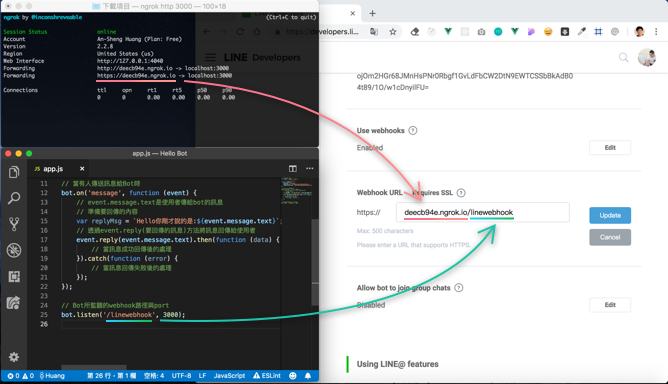Image resolution: width=668 pixels, height=384 pixels.
Task: Edit the Use webhooks setting
Action: point(610,147)
